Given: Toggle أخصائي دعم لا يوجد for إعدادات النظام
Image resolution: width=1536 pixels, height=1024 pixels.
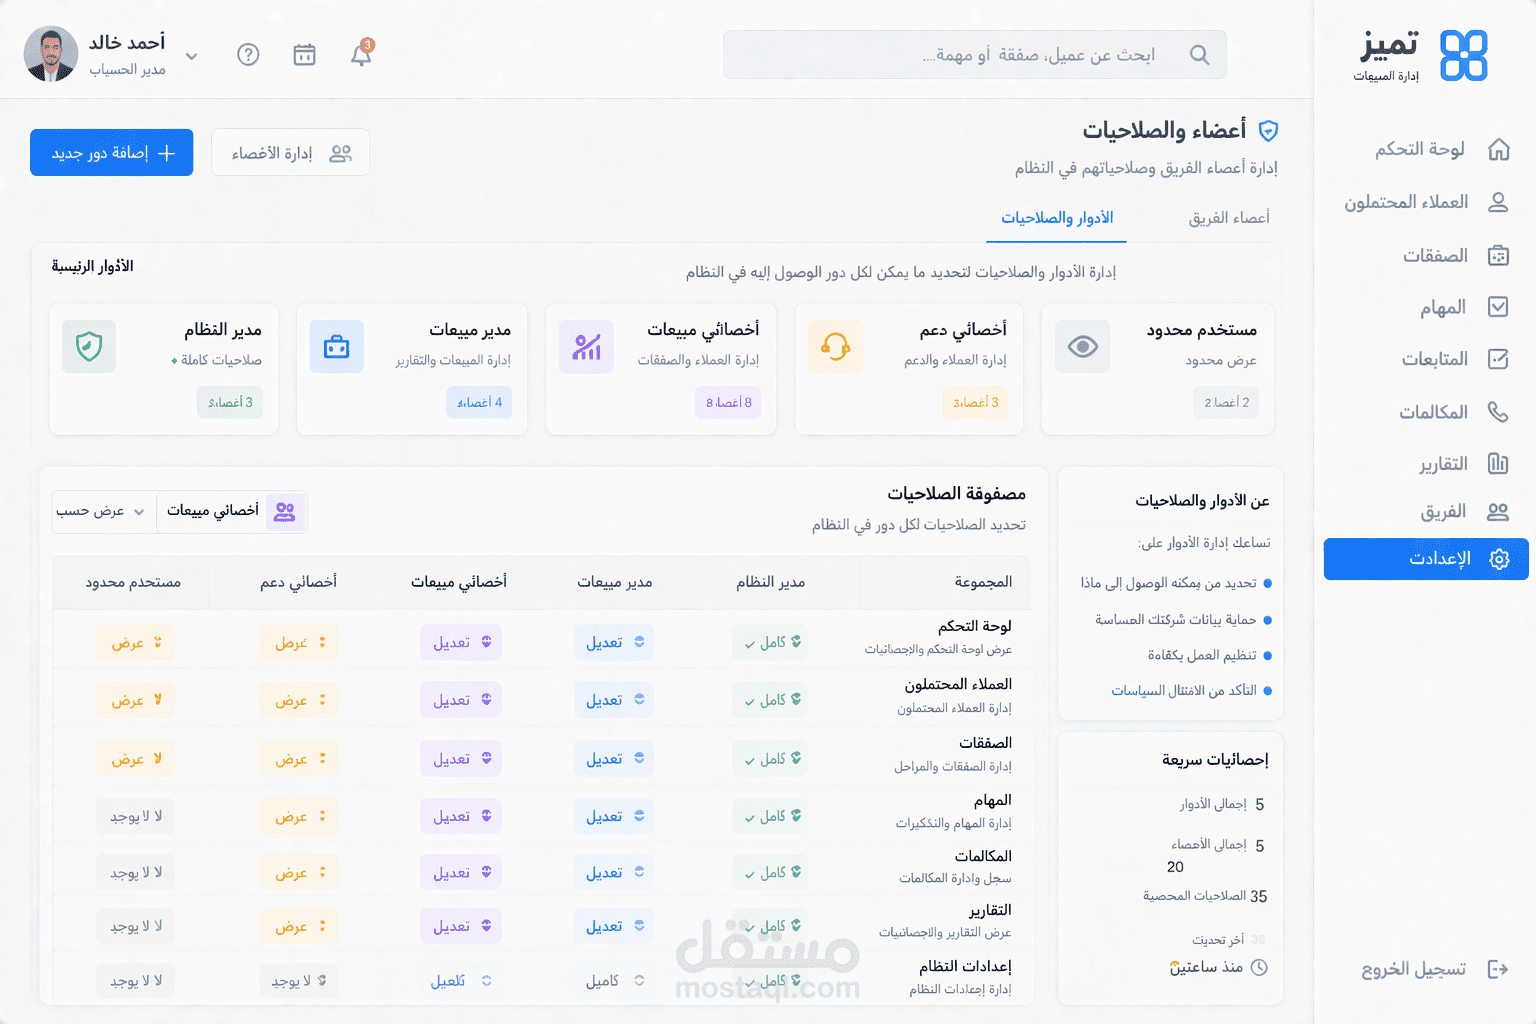Looking at the screenshot, I should 299,981.
